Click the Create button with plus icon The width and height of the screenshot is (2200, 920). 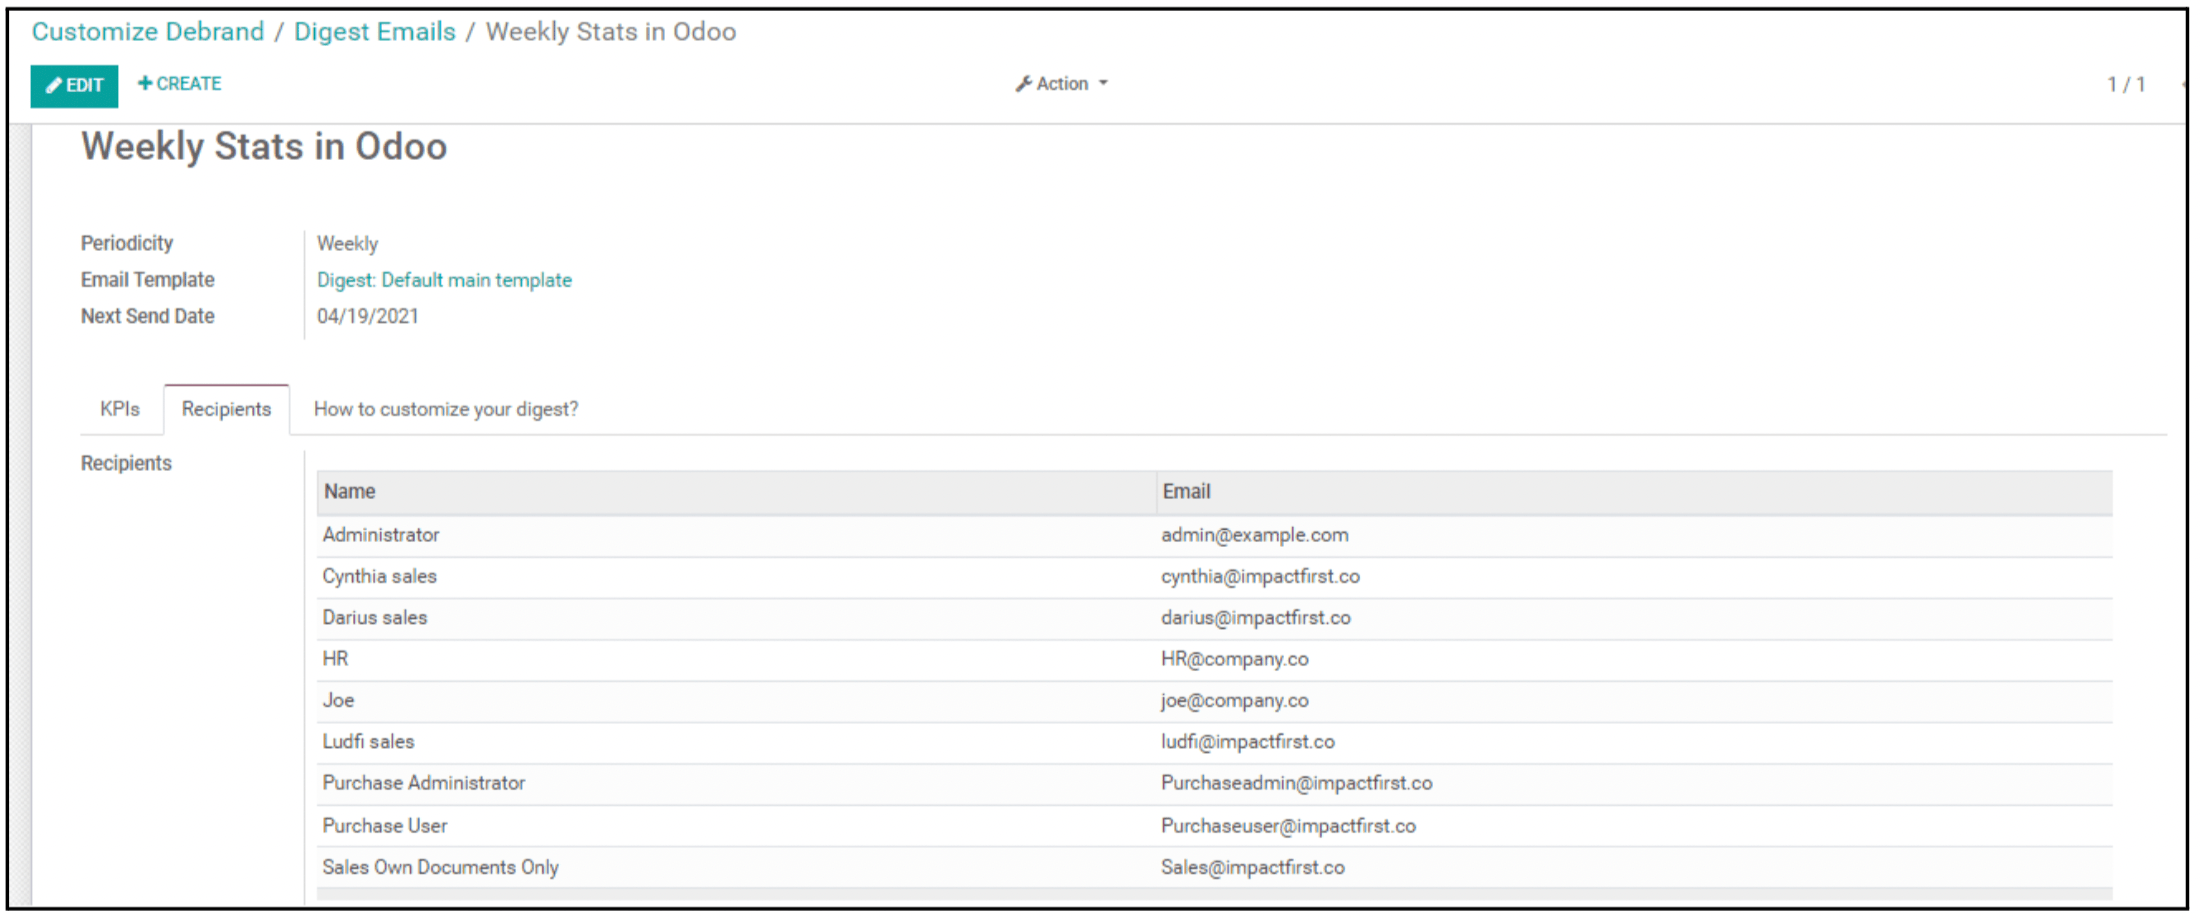180,84
